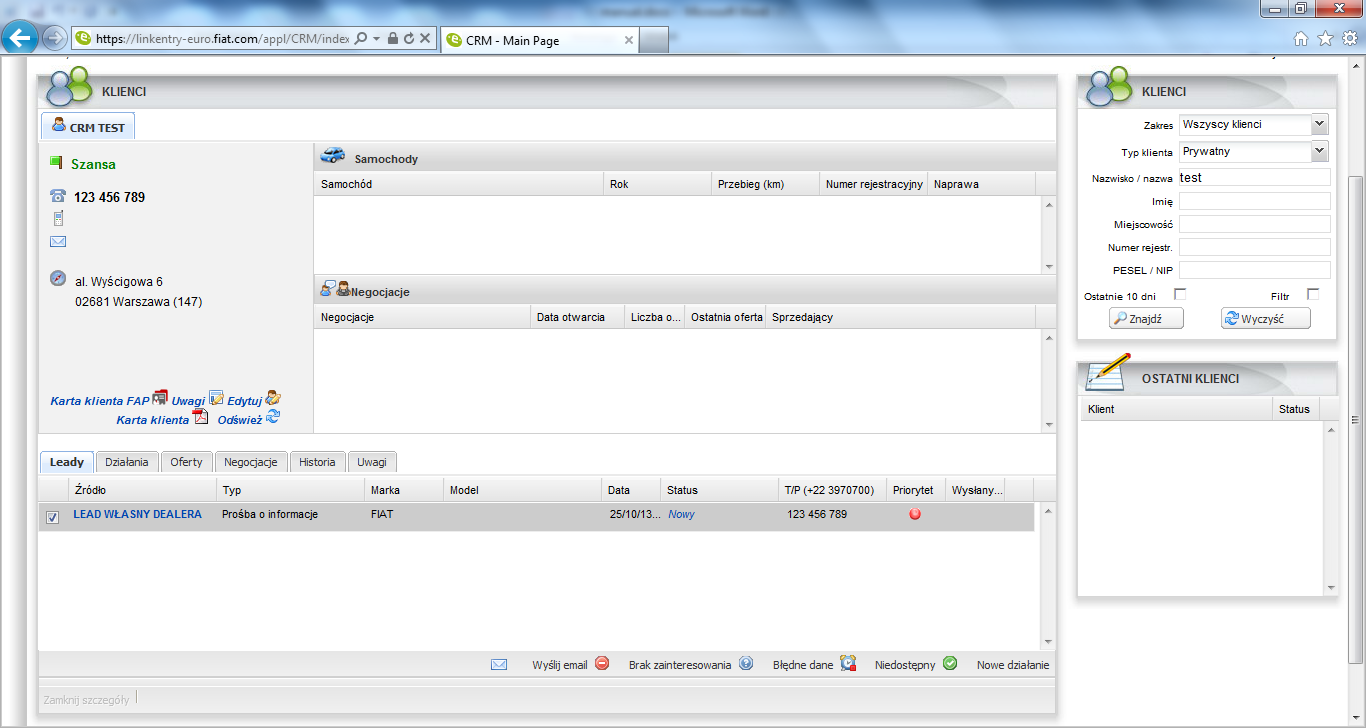Click the green check icon before Nowe działanie
Viewport: 1366px width, 728px height.
click(950, 663)
